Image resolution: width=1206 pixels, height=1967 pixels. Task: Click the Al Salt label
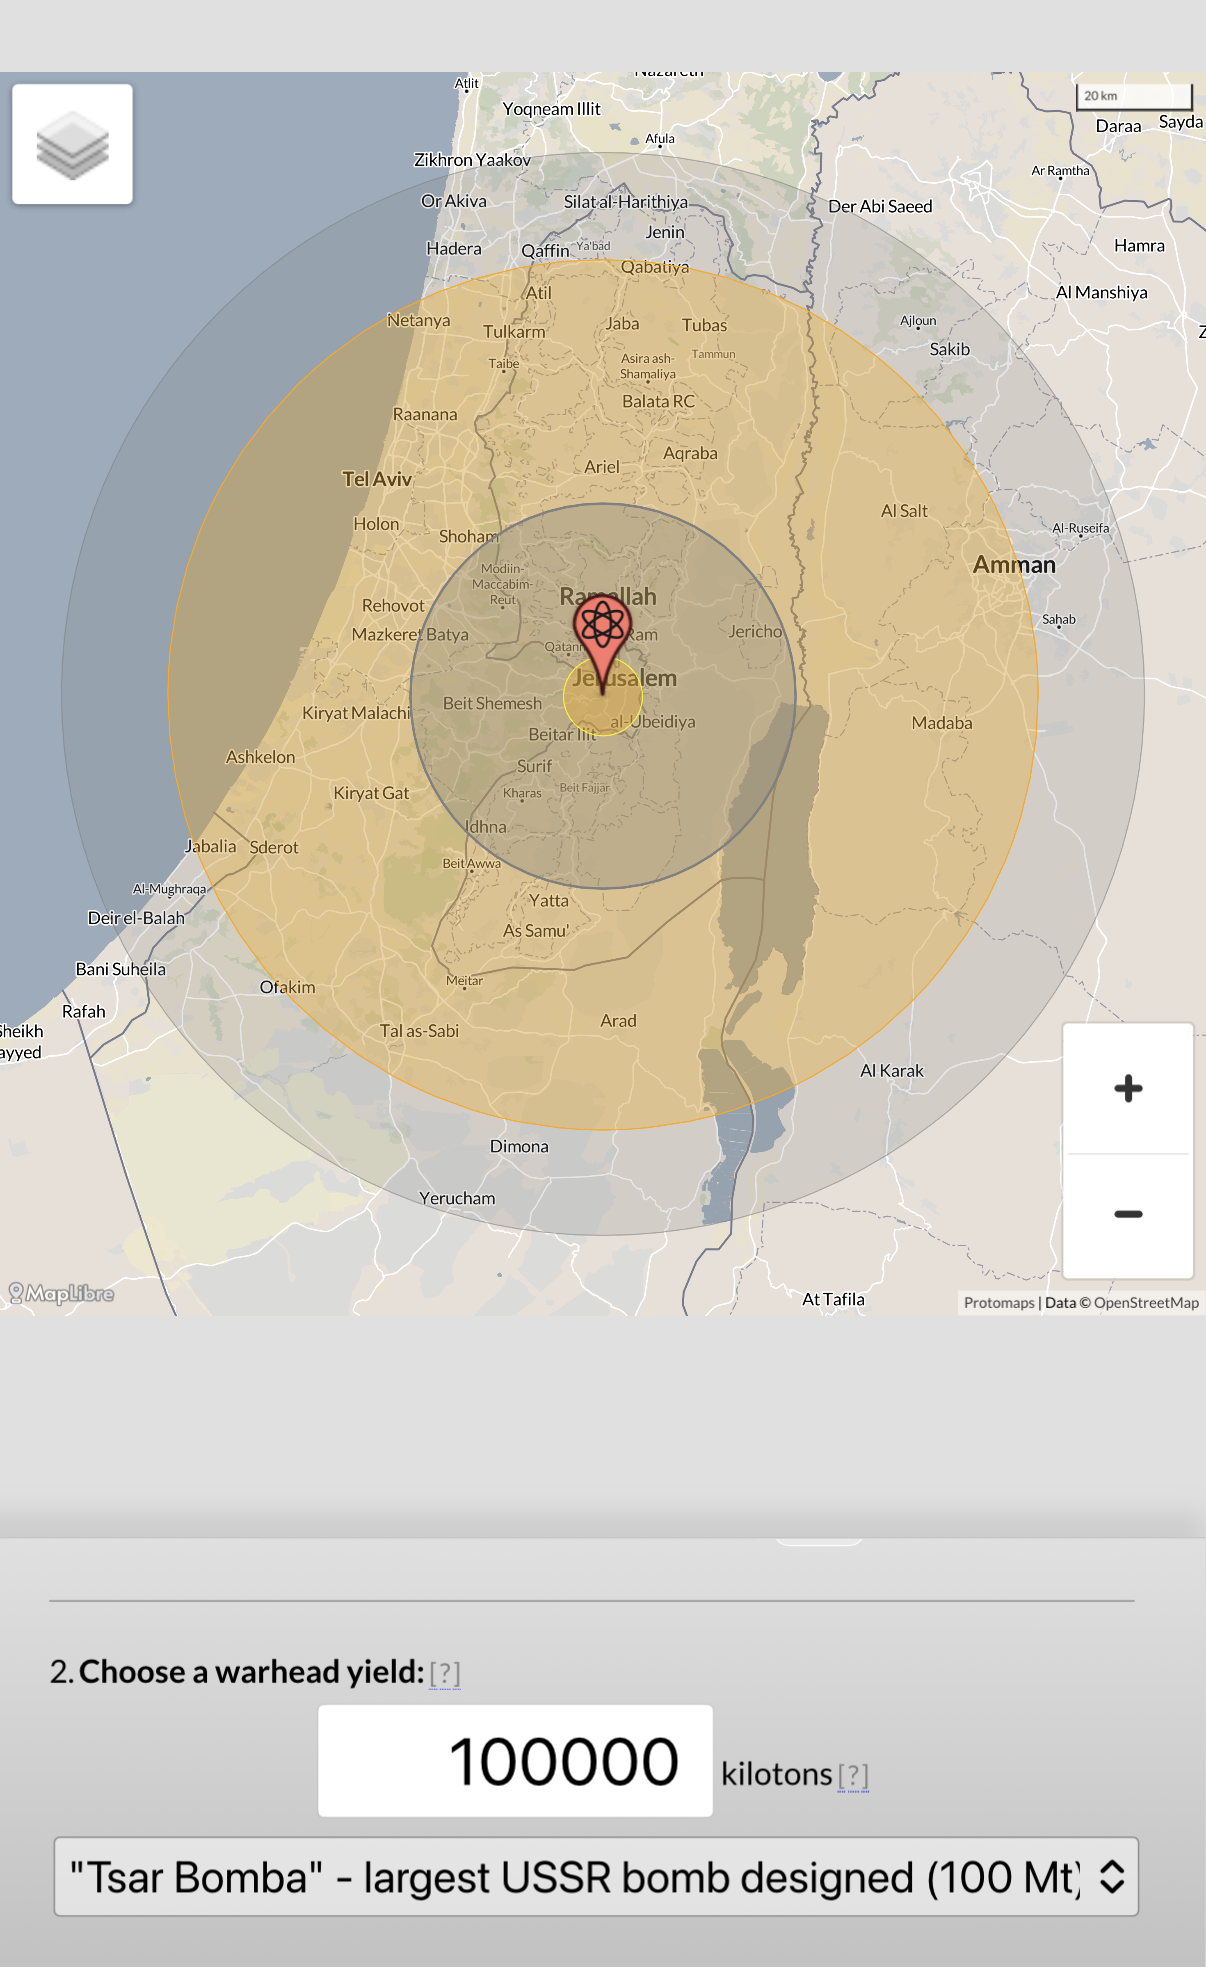[x=904, y=511]
